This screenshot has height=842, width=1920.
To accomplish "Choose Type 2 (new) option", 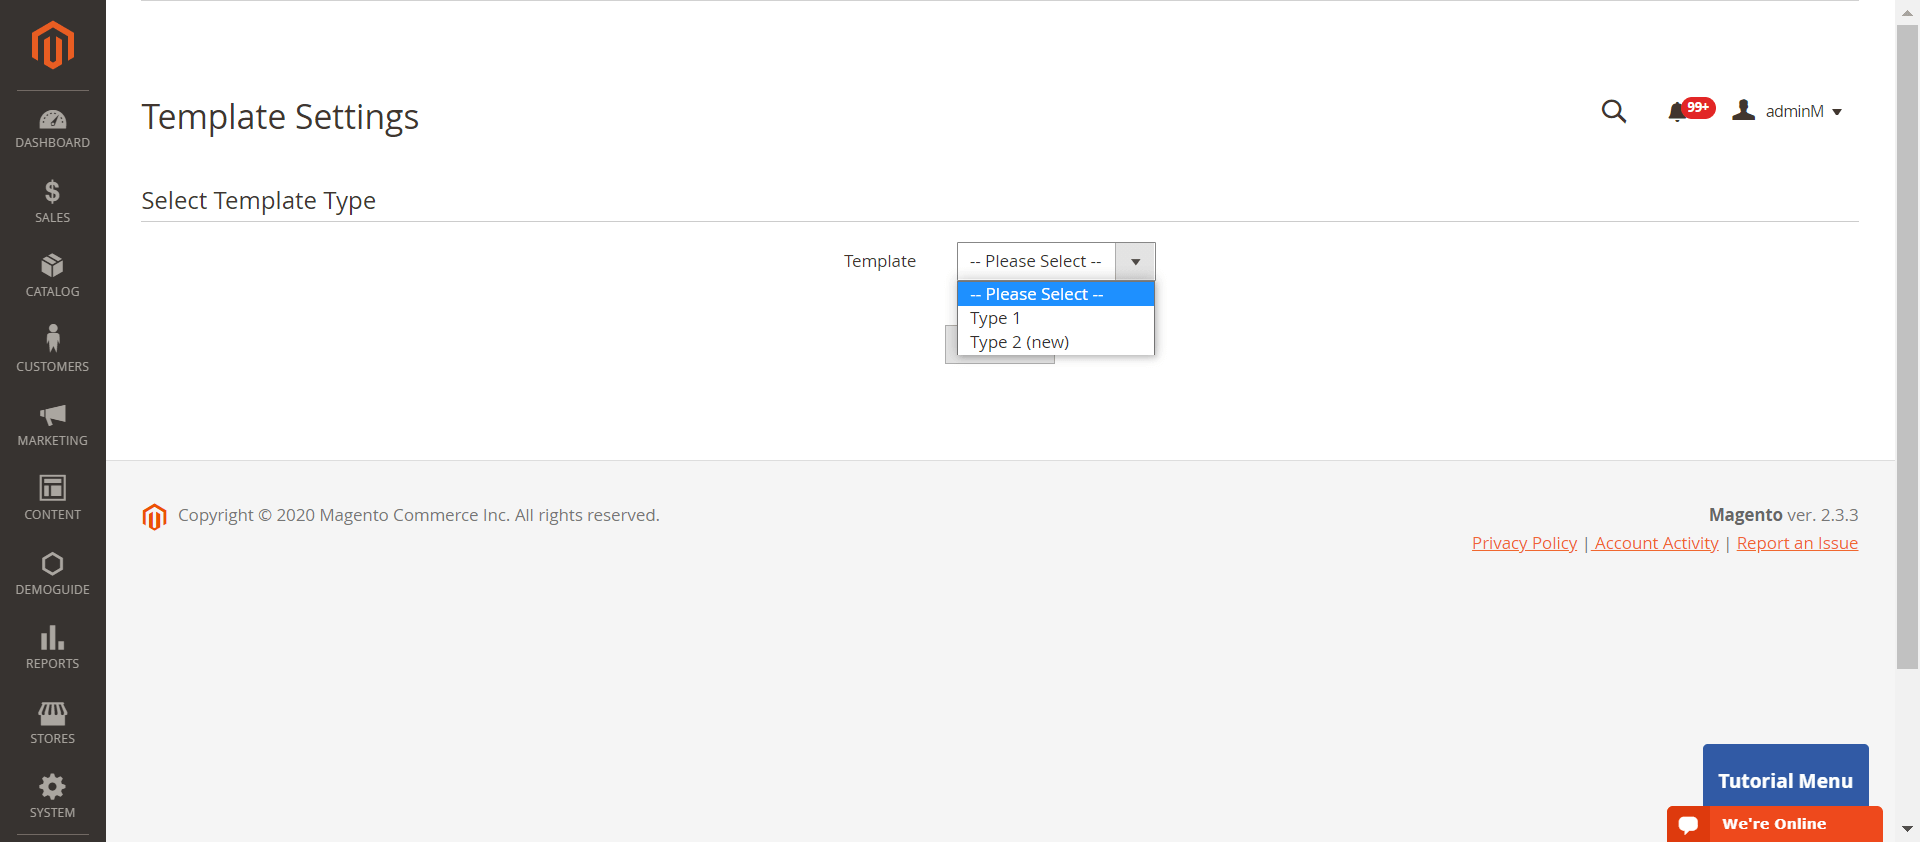I will (x=1019, y=342).
